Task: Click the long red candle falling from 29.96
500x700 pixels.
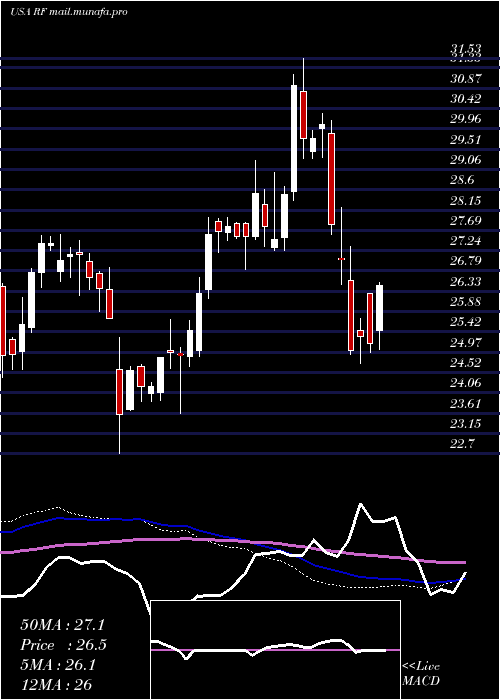Action: tap(331, 179)
